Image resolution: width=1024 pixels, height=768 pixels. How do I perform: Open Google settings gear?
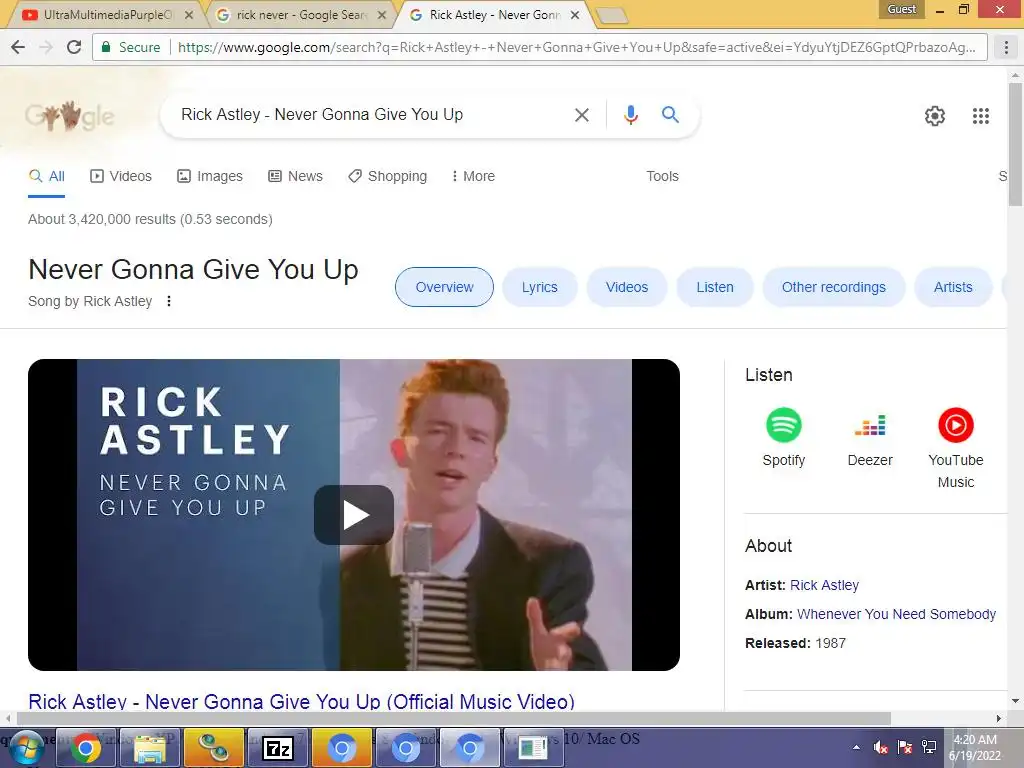pyautogui.click(x=935, y=116)
